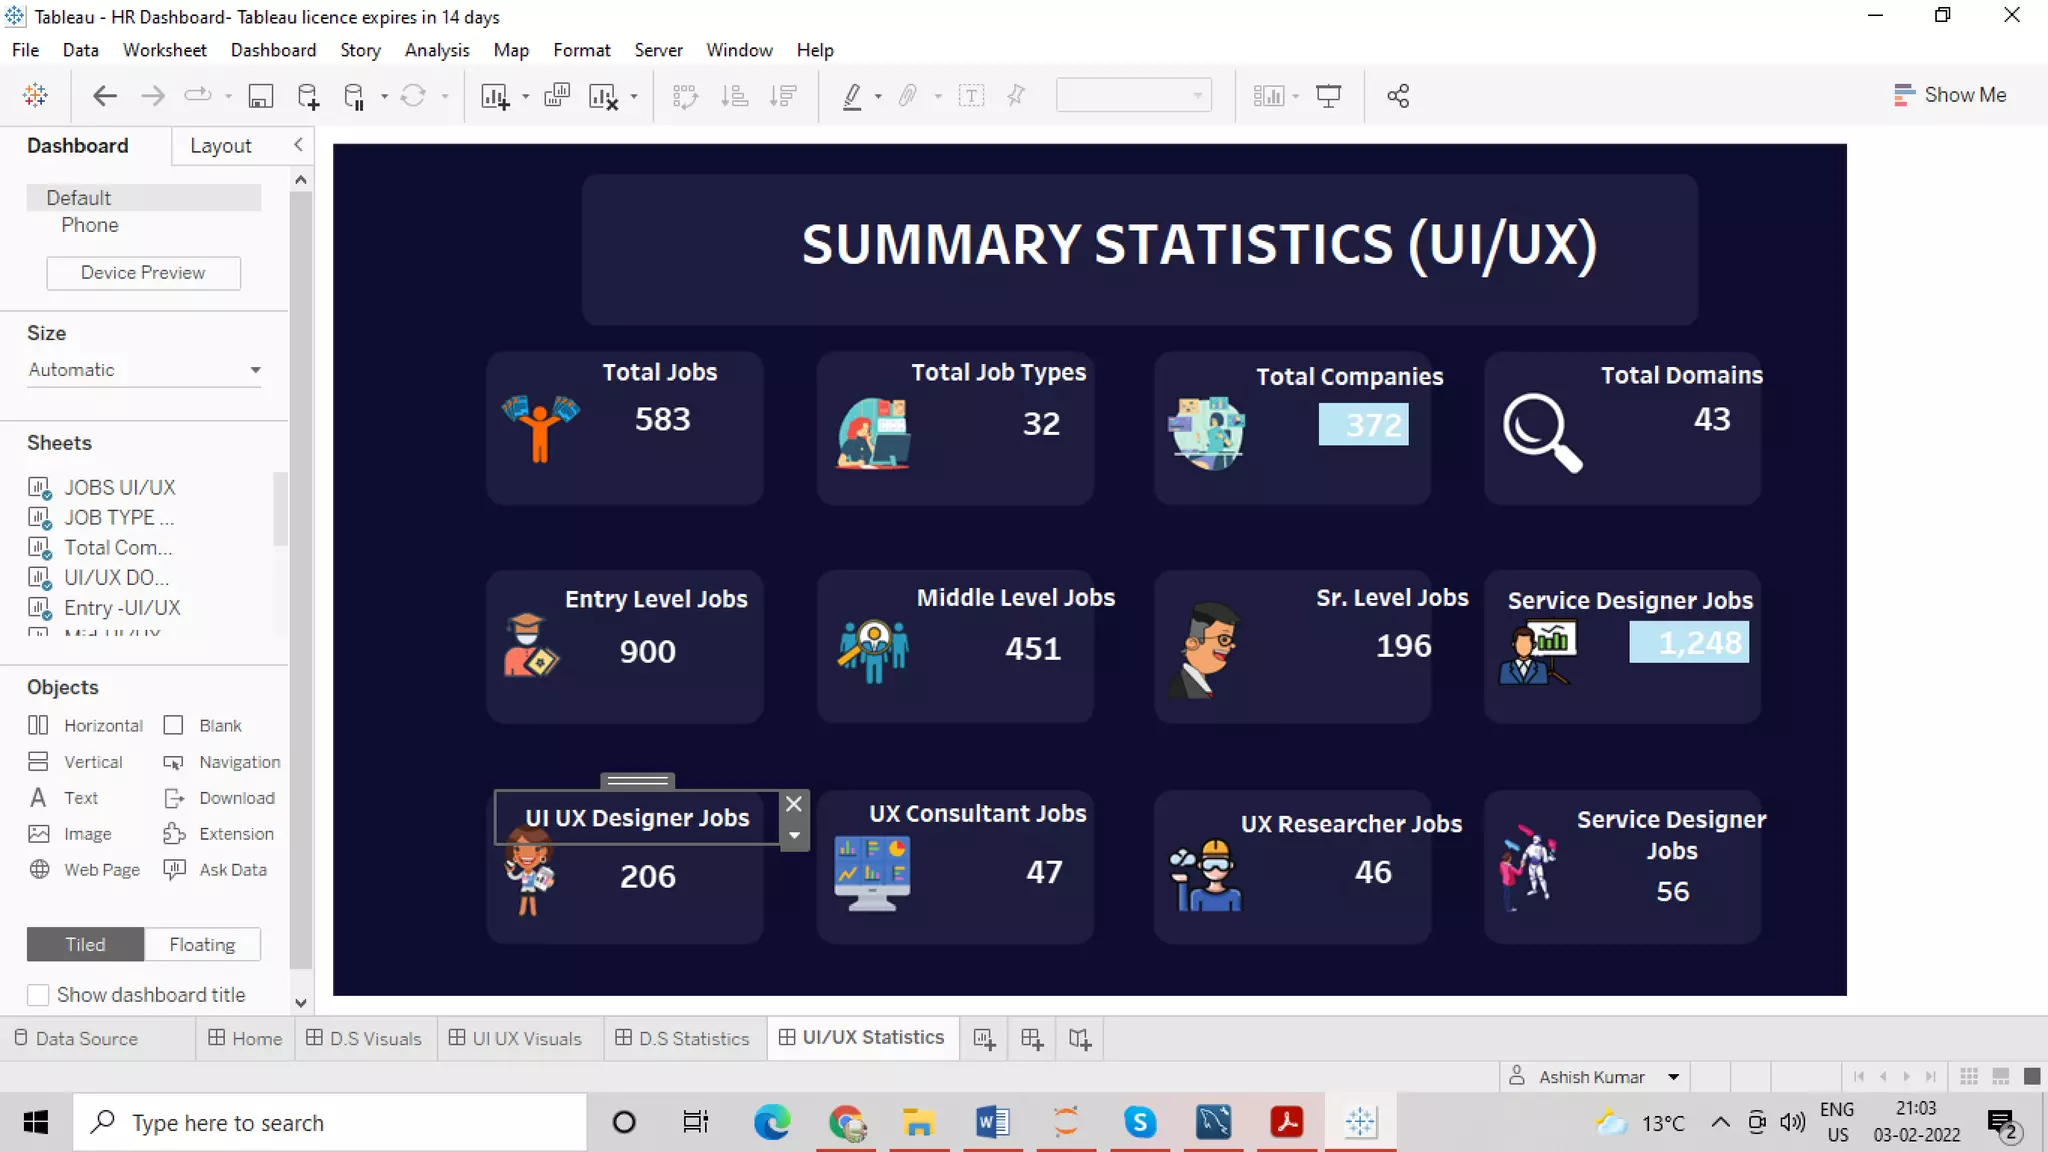2048x1152 pixels.
Task: Click the Undo back arrow
Action: coord(104,96)
